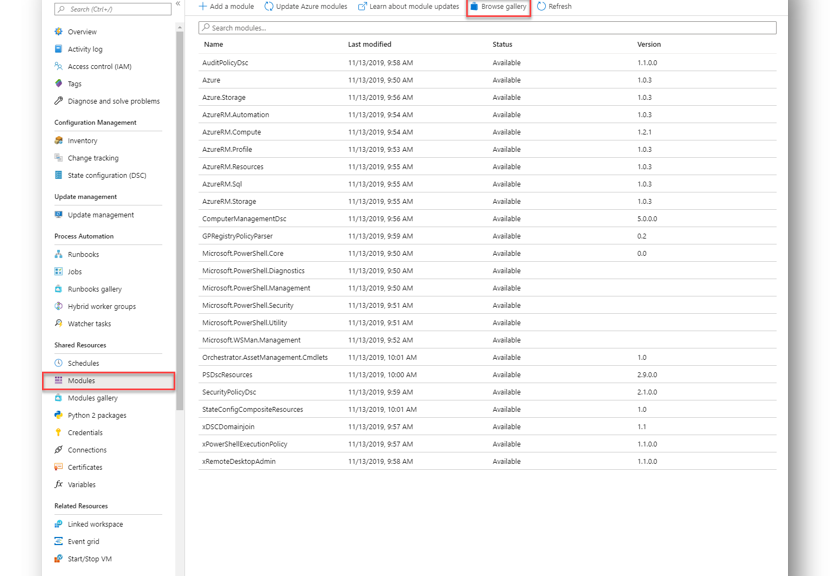Viewport: 839px width, 576px height.
Task: Sort by the Name column header
Action: point(213,44)
